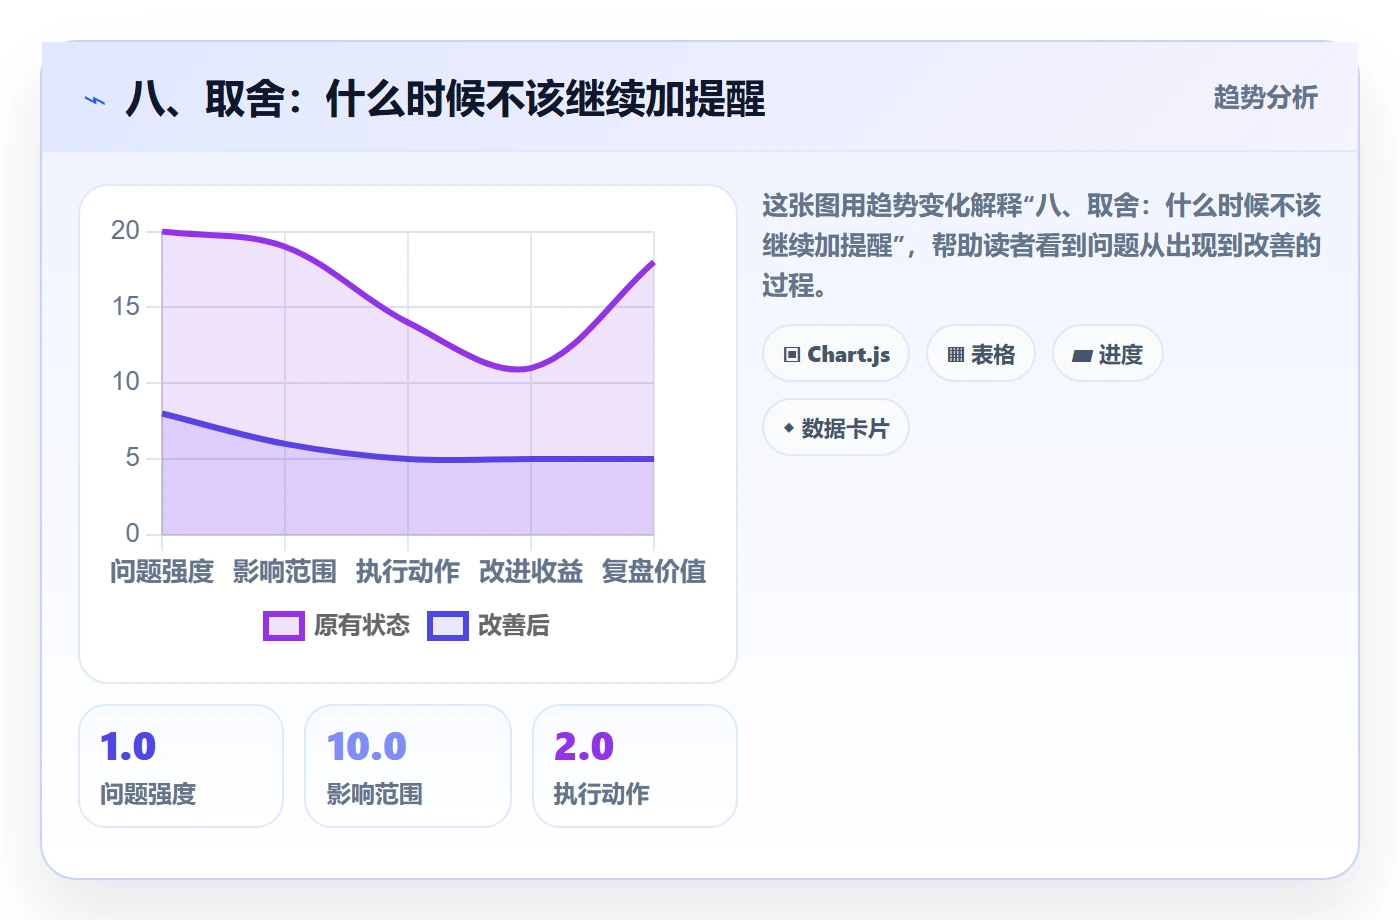Click the square icon in the Chart.js chip

pos(792,355)
